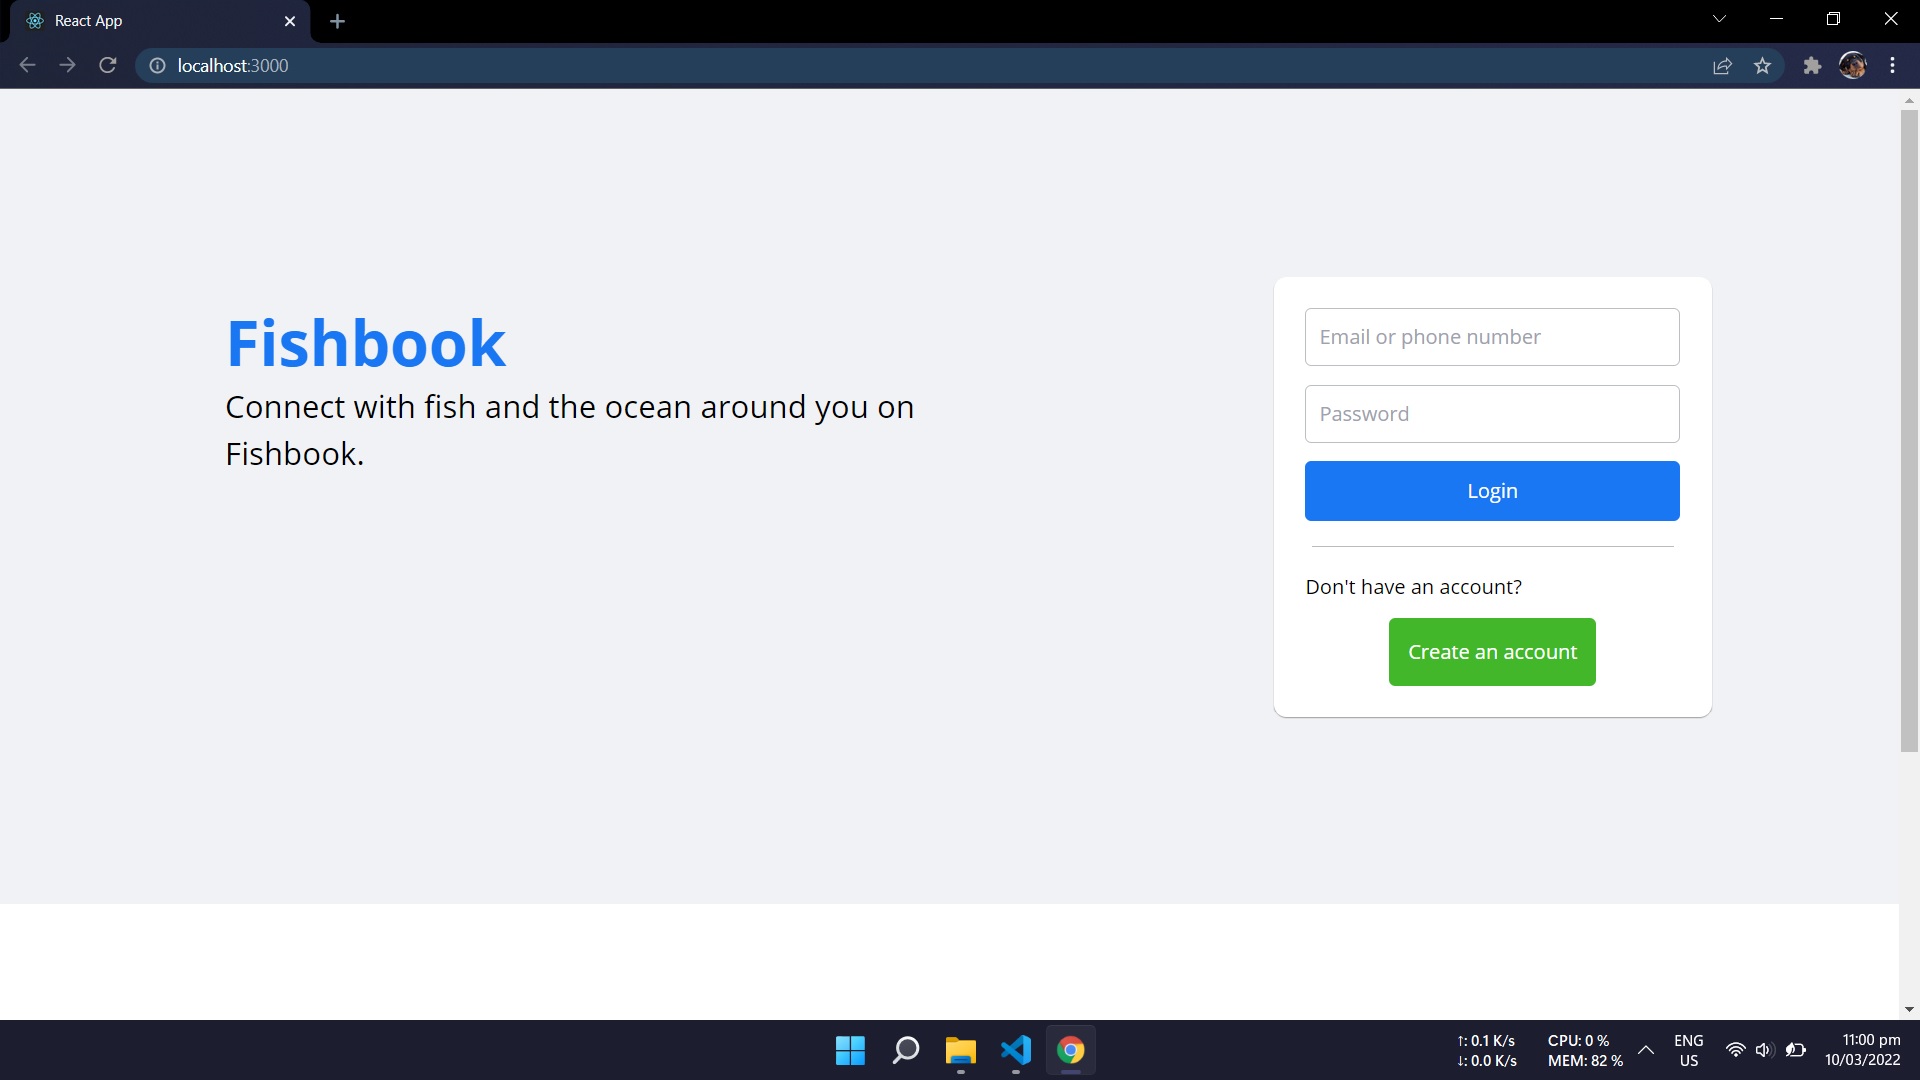The image size is (1920, 1080).
Task: Click the 'Connect with fish and the ocean' tagline
Action: pos(569,430)
